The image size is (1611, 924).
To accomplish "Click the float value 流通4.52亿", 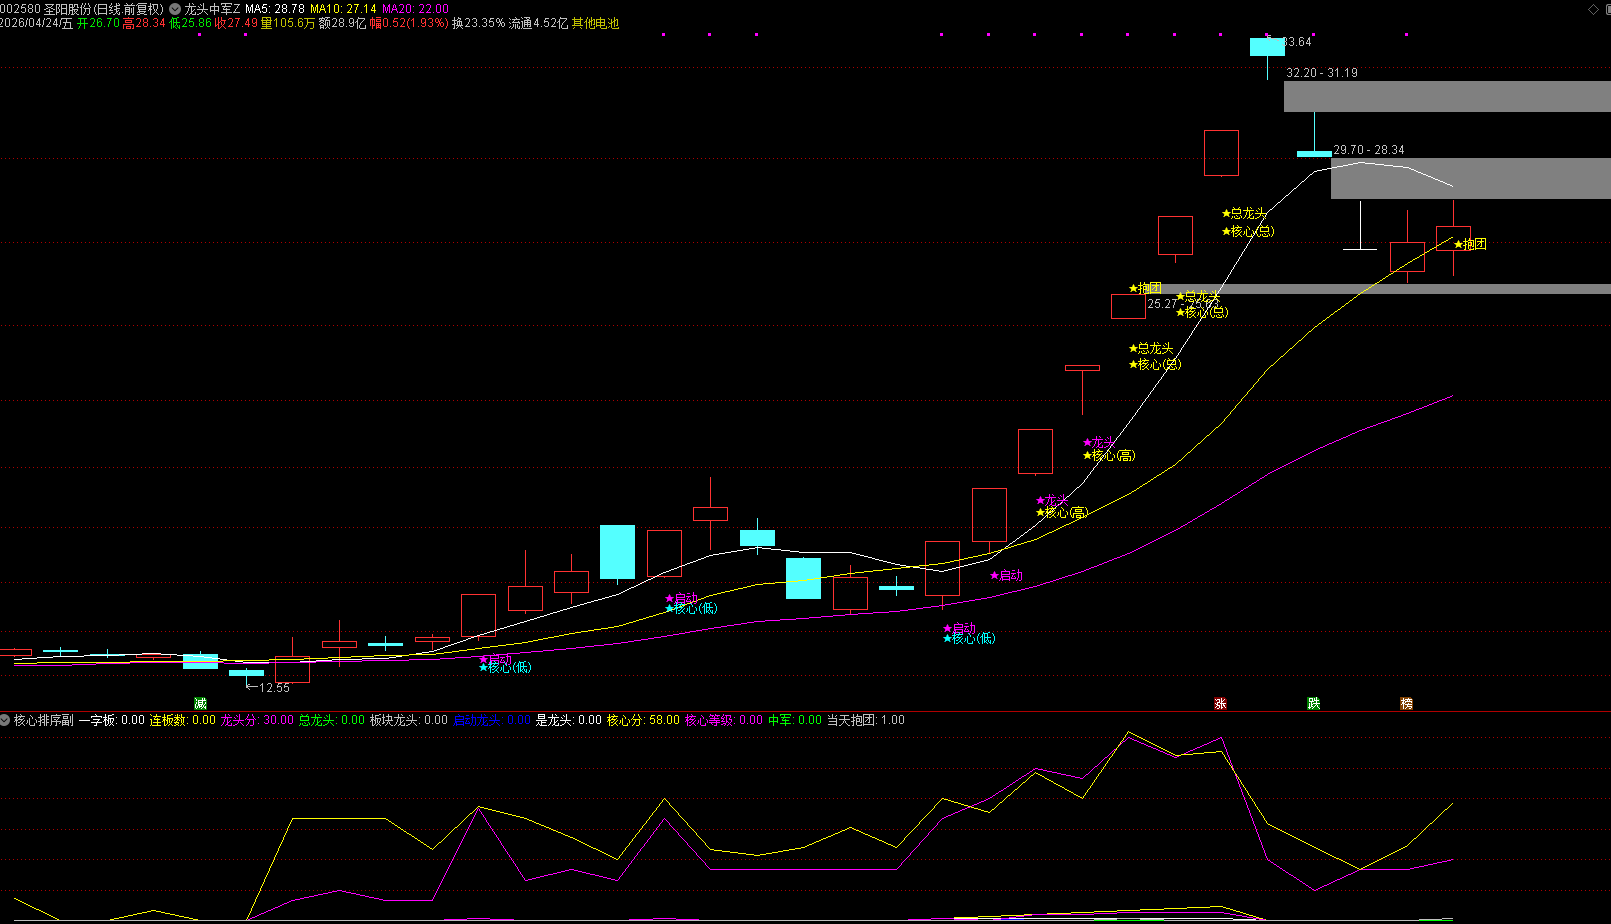I will [538, 23].
